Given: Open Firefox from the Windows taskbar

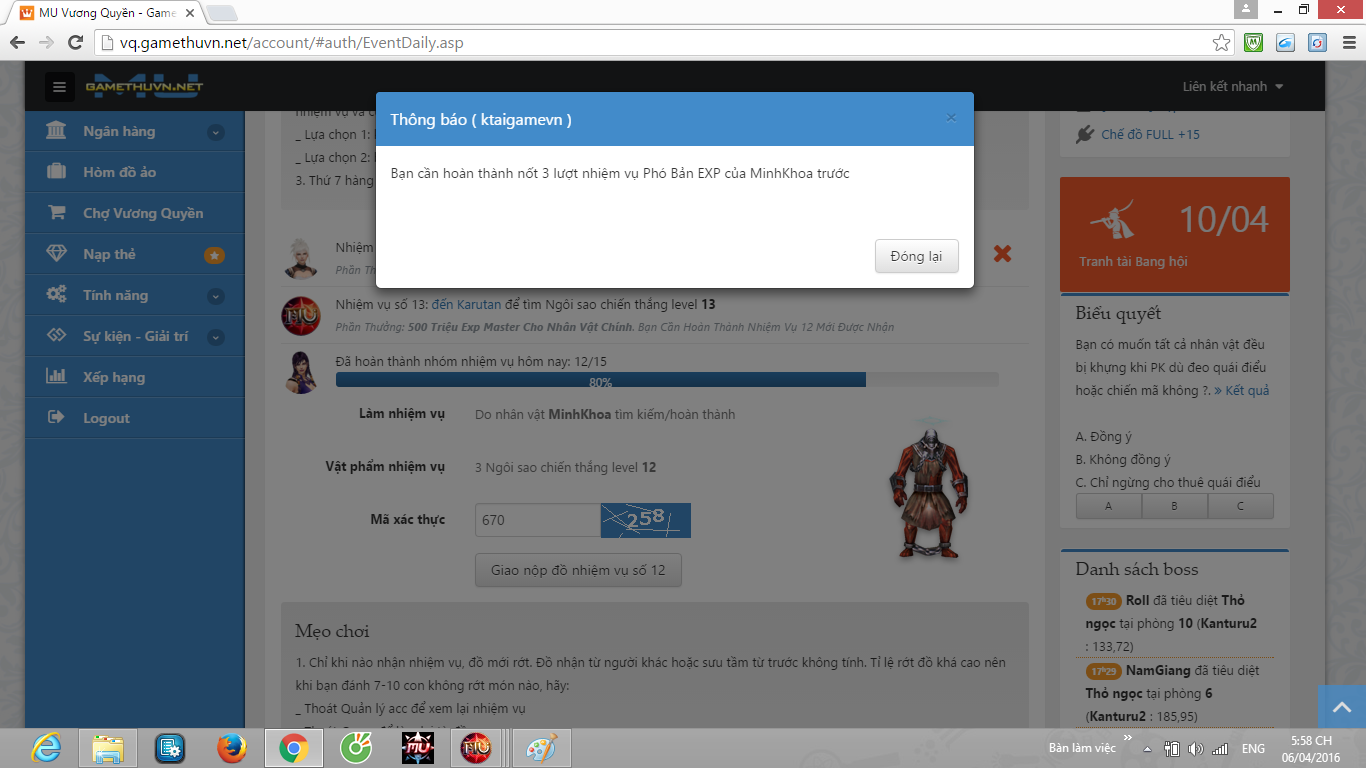Looking at the screenshot, I should 232,748.
